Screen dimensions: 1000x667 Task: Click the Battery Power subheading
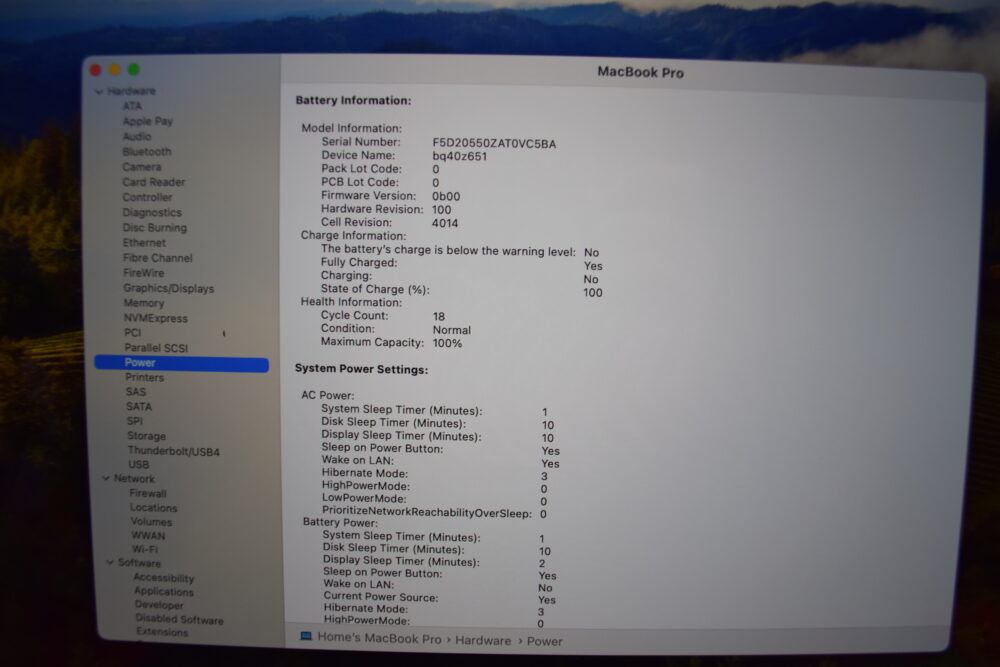[340, 522]
